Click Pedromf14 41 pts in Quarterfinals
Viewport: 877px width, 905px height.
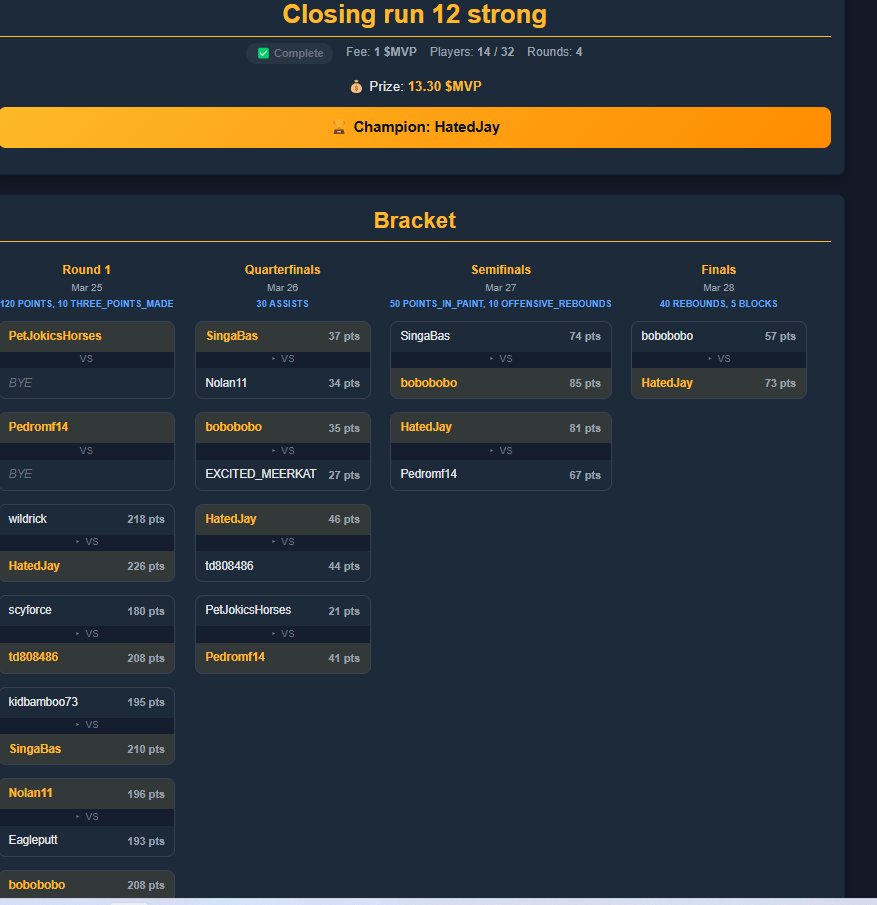[283, 657]
